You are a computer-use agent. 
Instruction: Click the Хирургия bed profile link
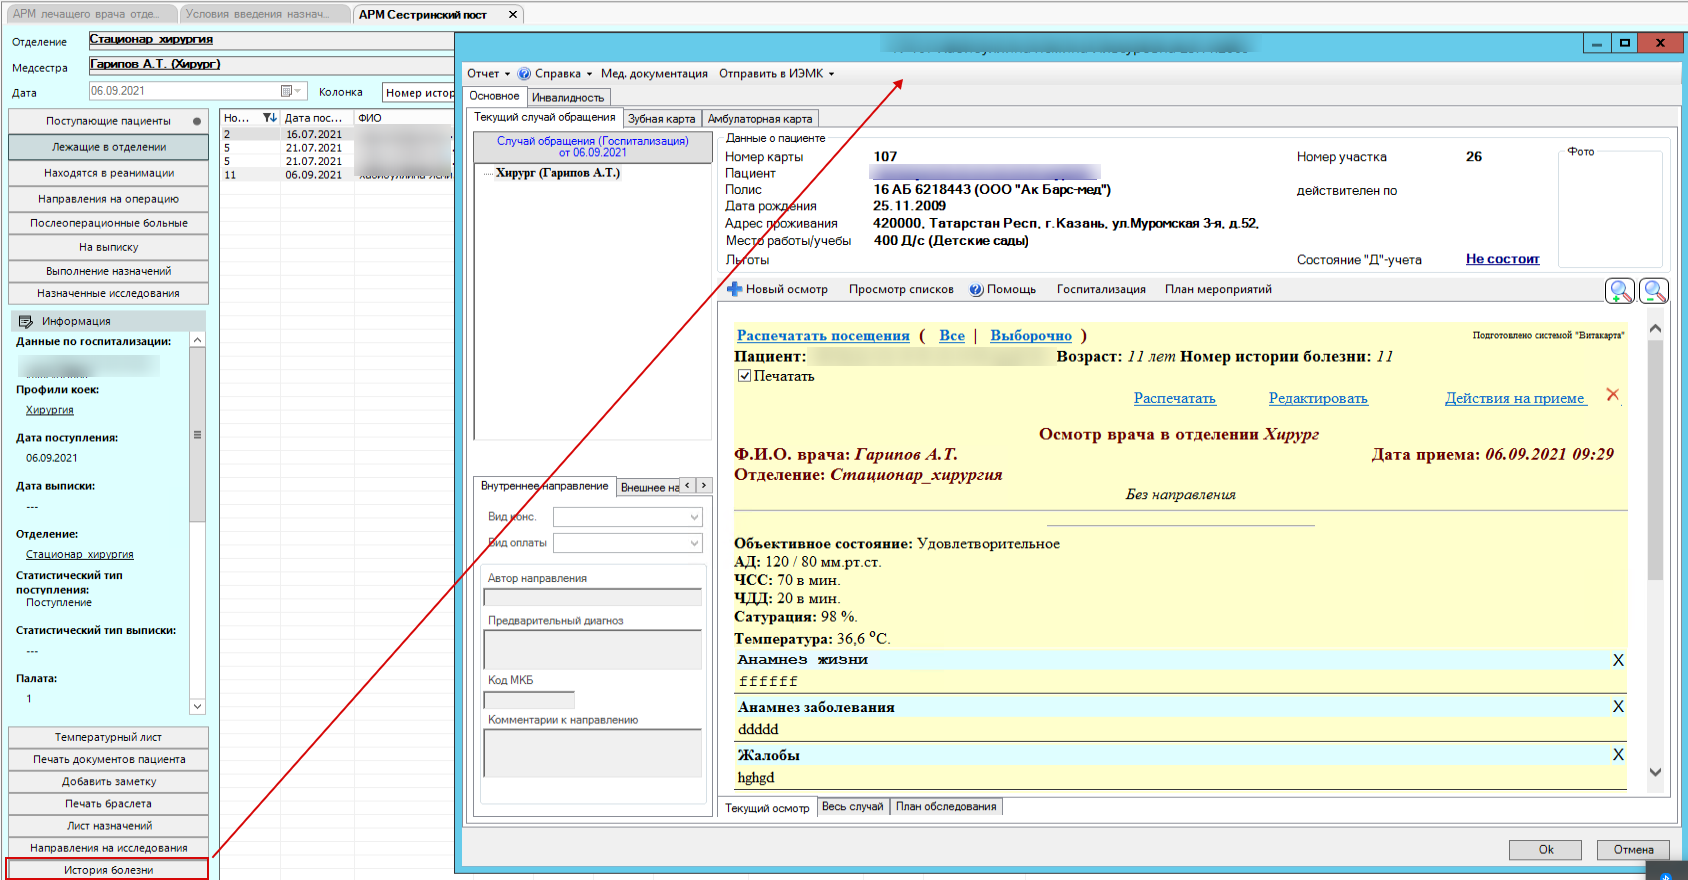point(50,410)
